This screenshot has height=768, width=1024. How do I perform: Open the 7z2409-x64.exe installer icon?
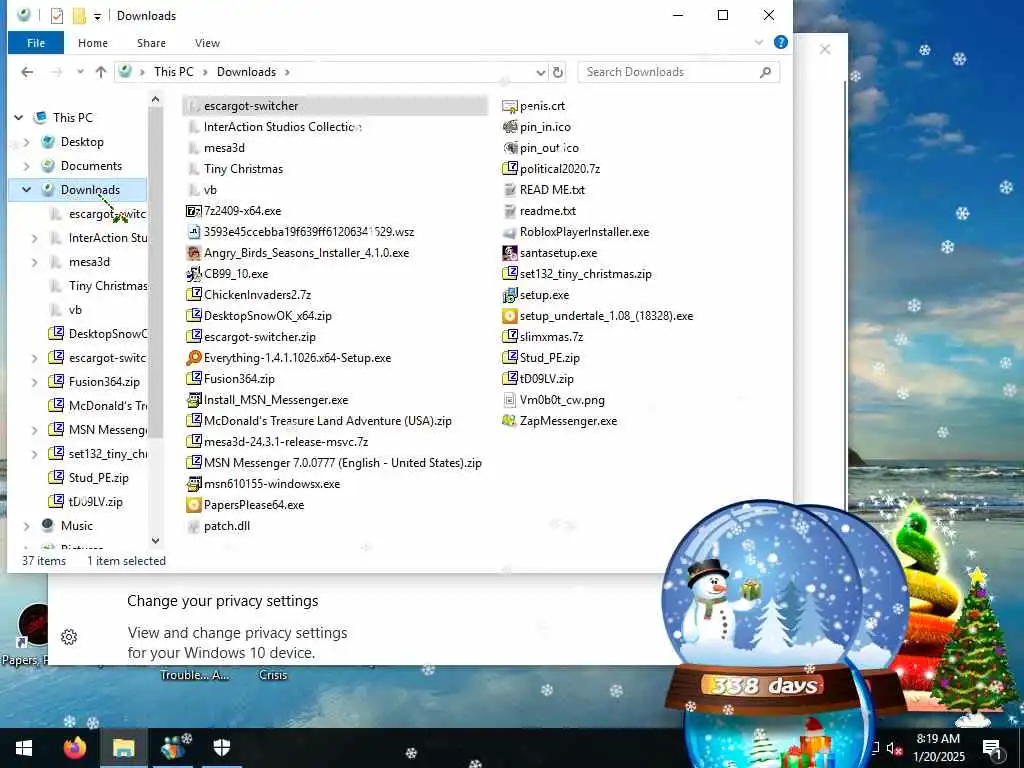click(x=193, y=211)
